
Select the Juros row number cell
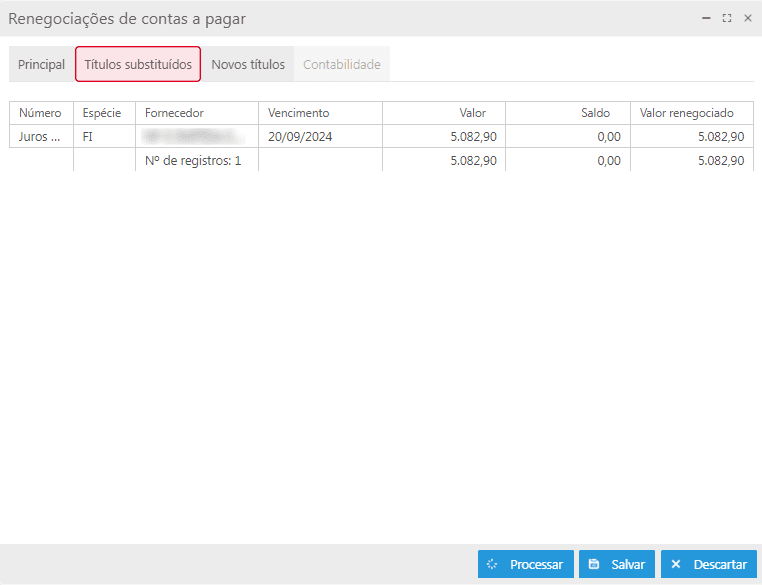(40, 137)
